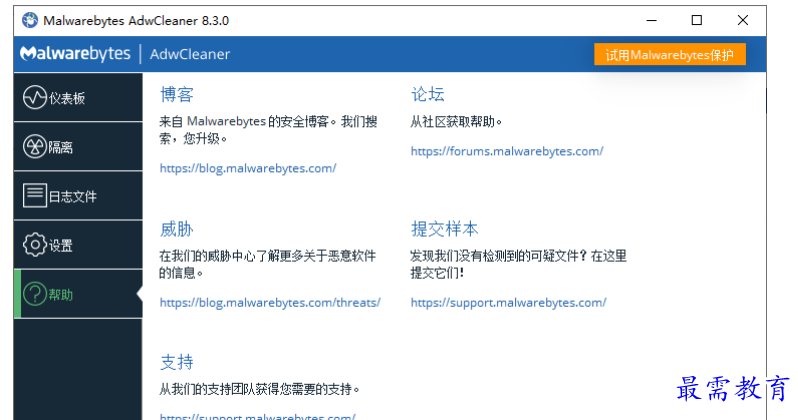
Task: Maximize the AdwCleaner window
Action: click(697, 20)
